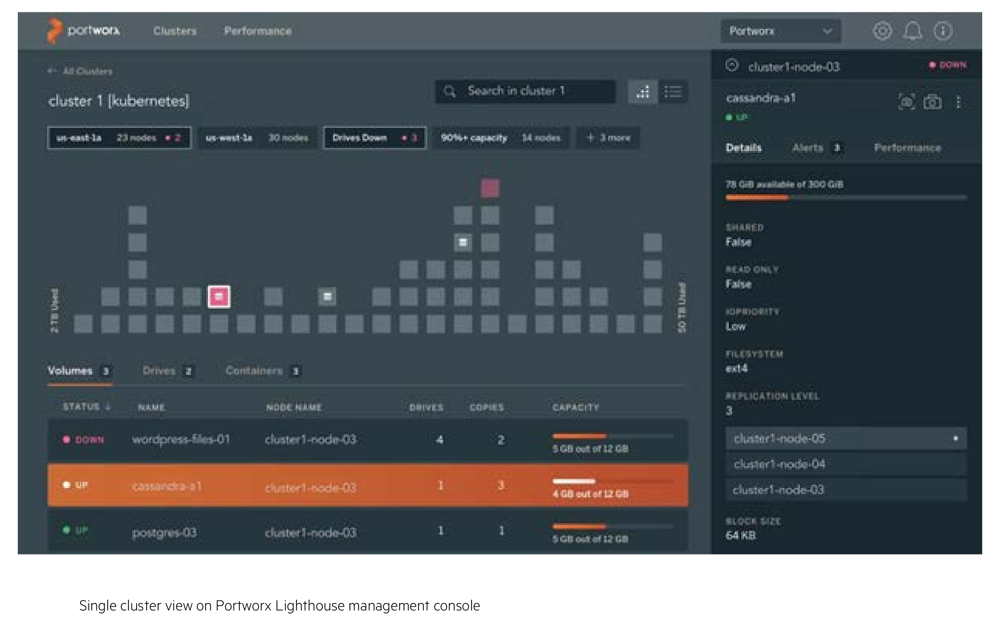Toggle the Drives Down filter chip
The width and height of the screenshot is (1000, 629).
tap(375, 138)
